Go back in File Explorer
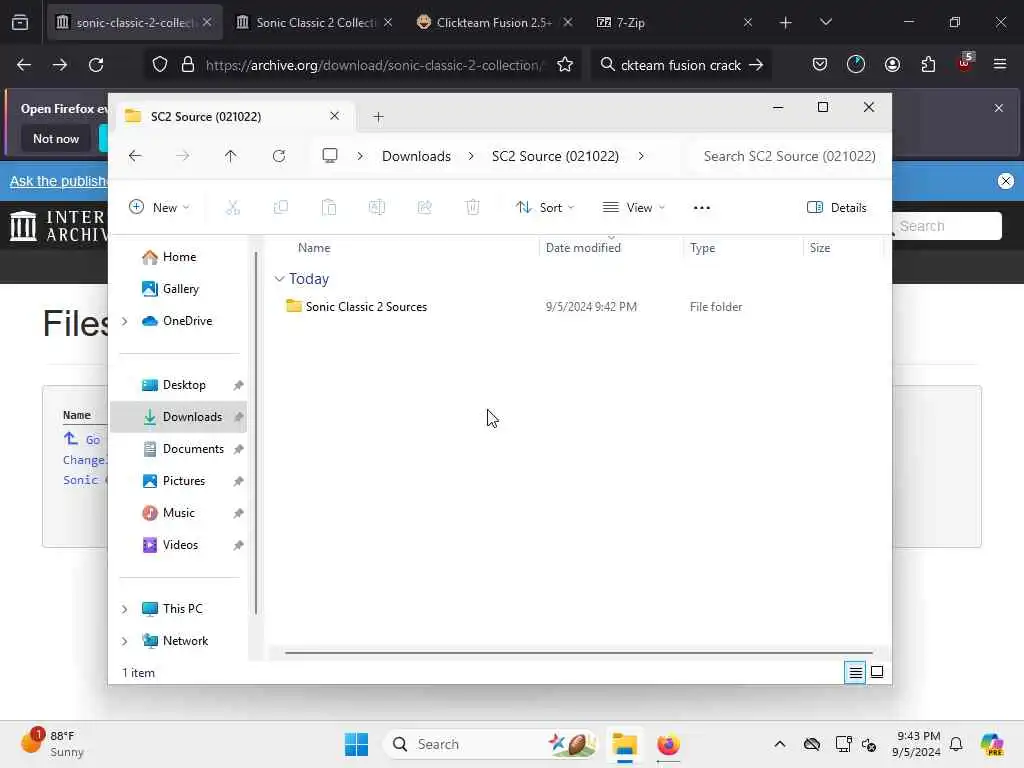The height and width of the screenshot is (768, 1024). tap(135, 156)
